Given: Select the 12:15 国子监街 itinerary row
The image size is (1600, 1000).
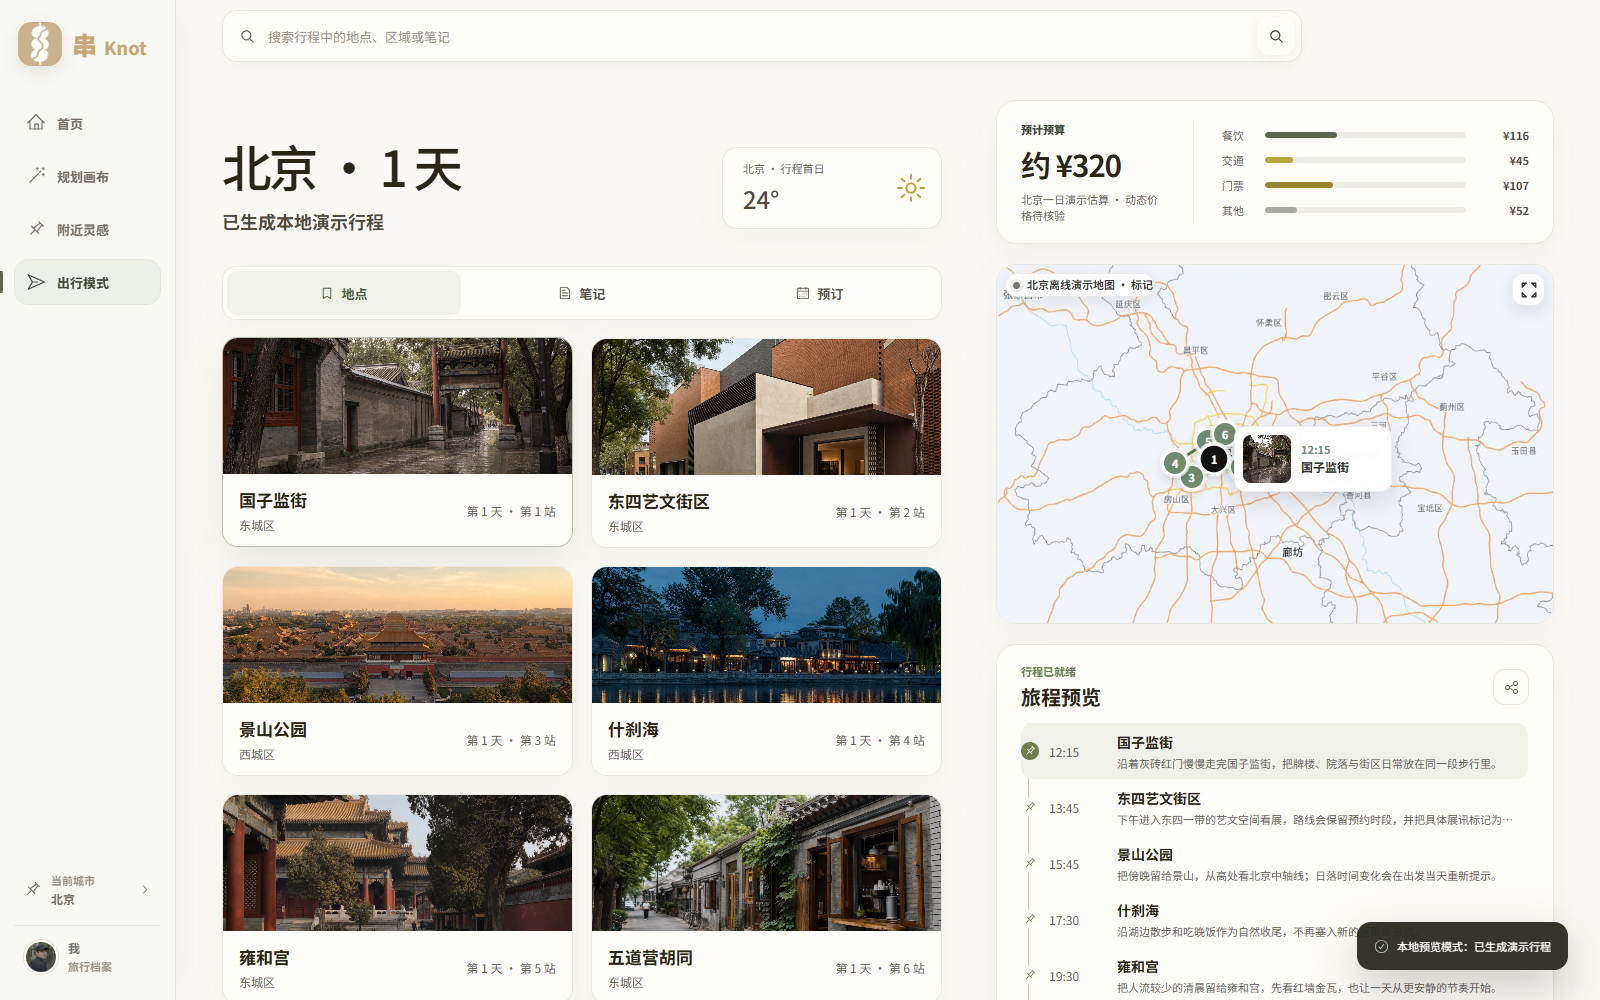Looking at the screenshot, I should tap(1274, 751).
